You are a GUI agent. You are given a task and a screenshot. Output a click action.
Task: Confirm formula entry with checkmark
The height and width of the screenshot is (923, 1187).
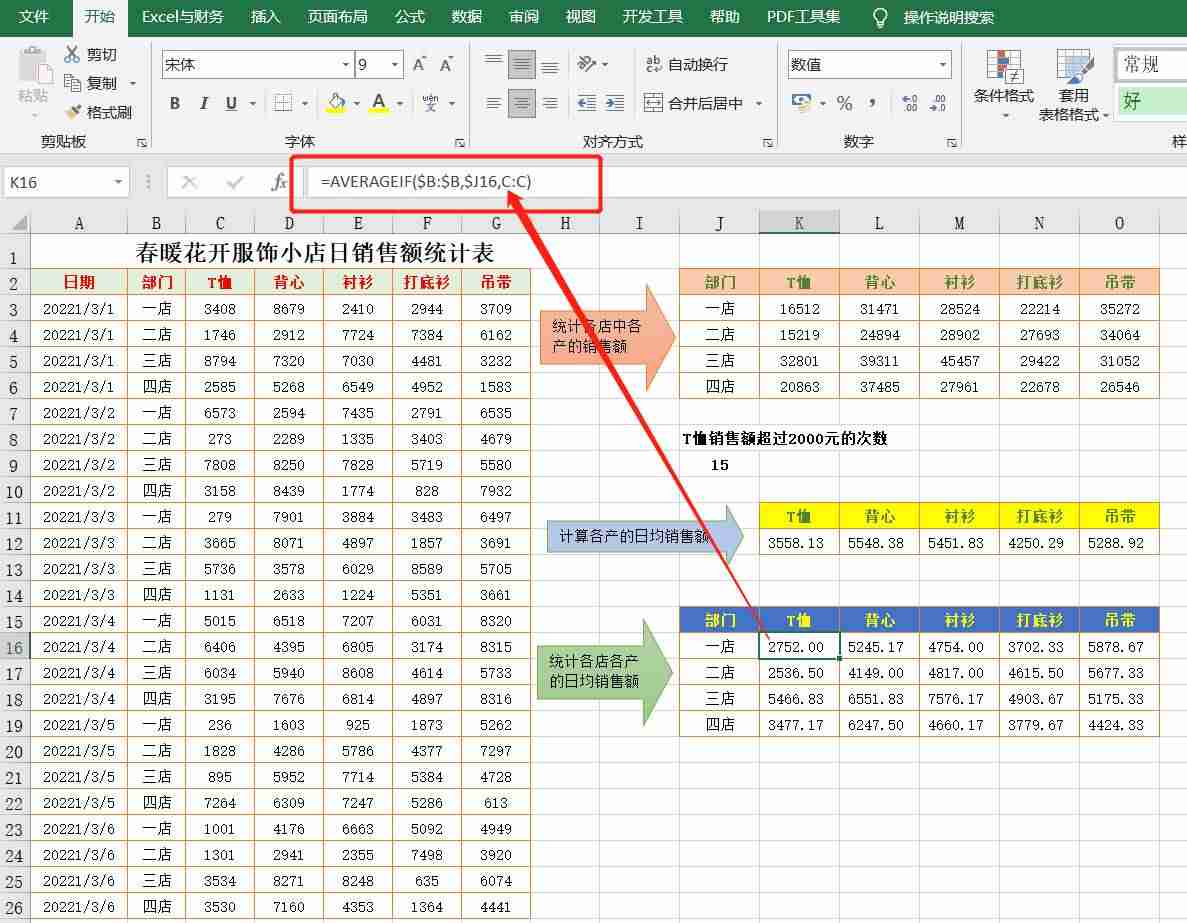pyautogui.click(x=235, y=182)
